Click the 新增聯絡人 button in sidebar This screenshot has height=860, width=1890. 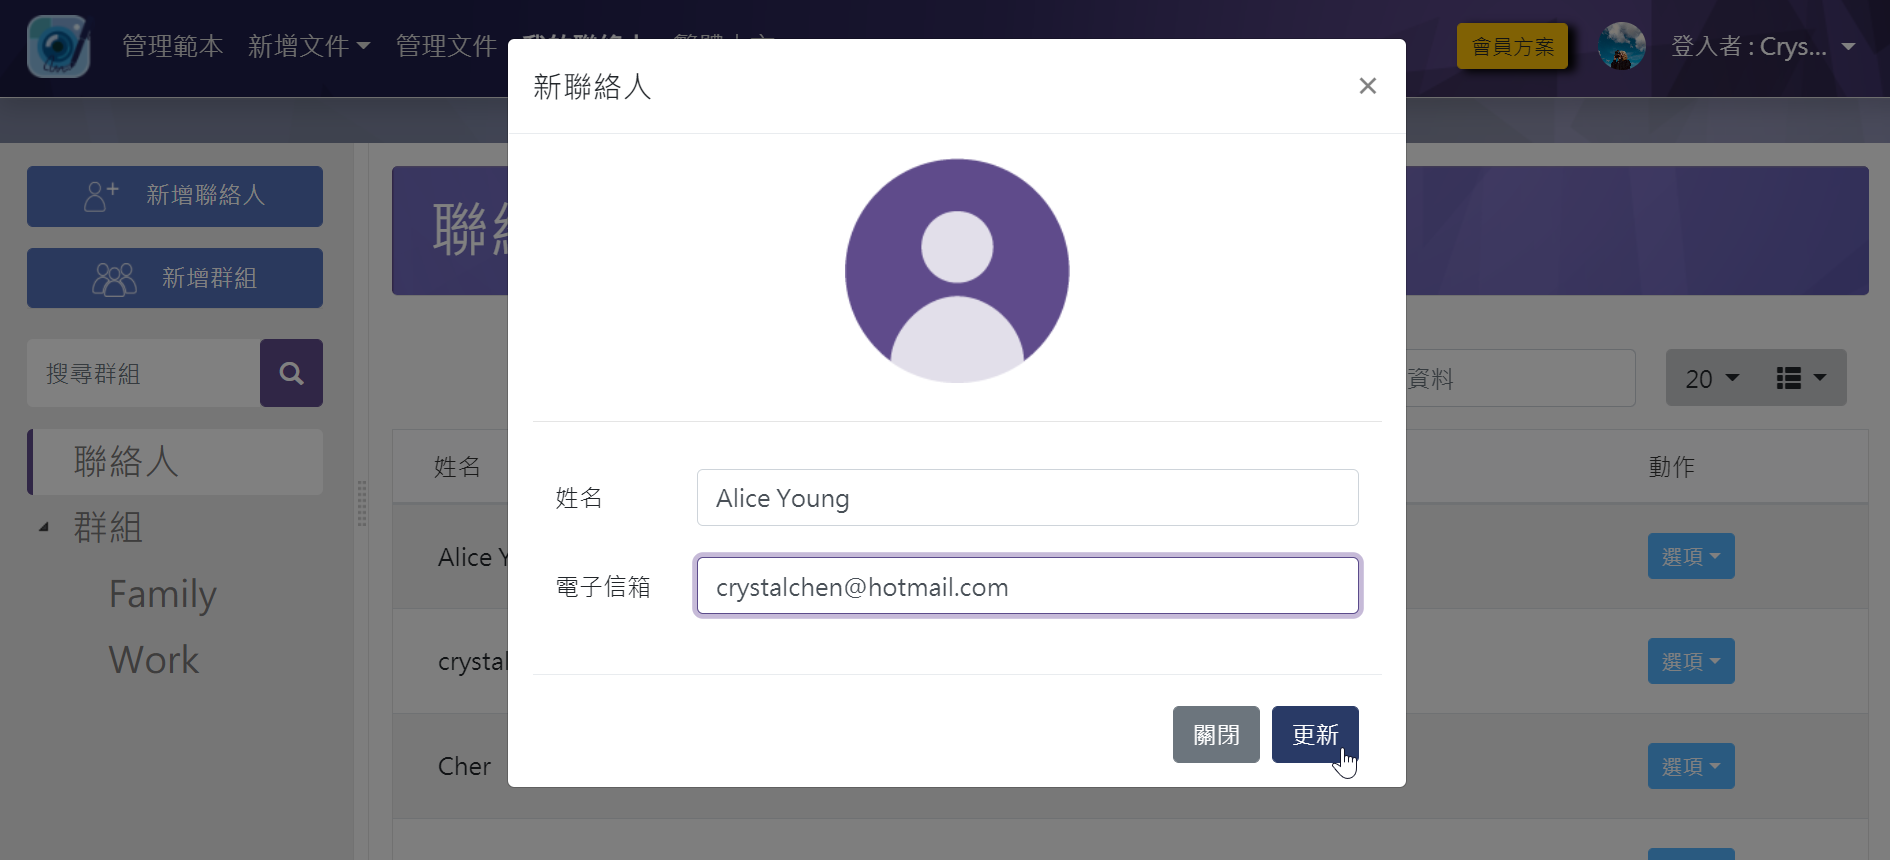pos(175,196)
